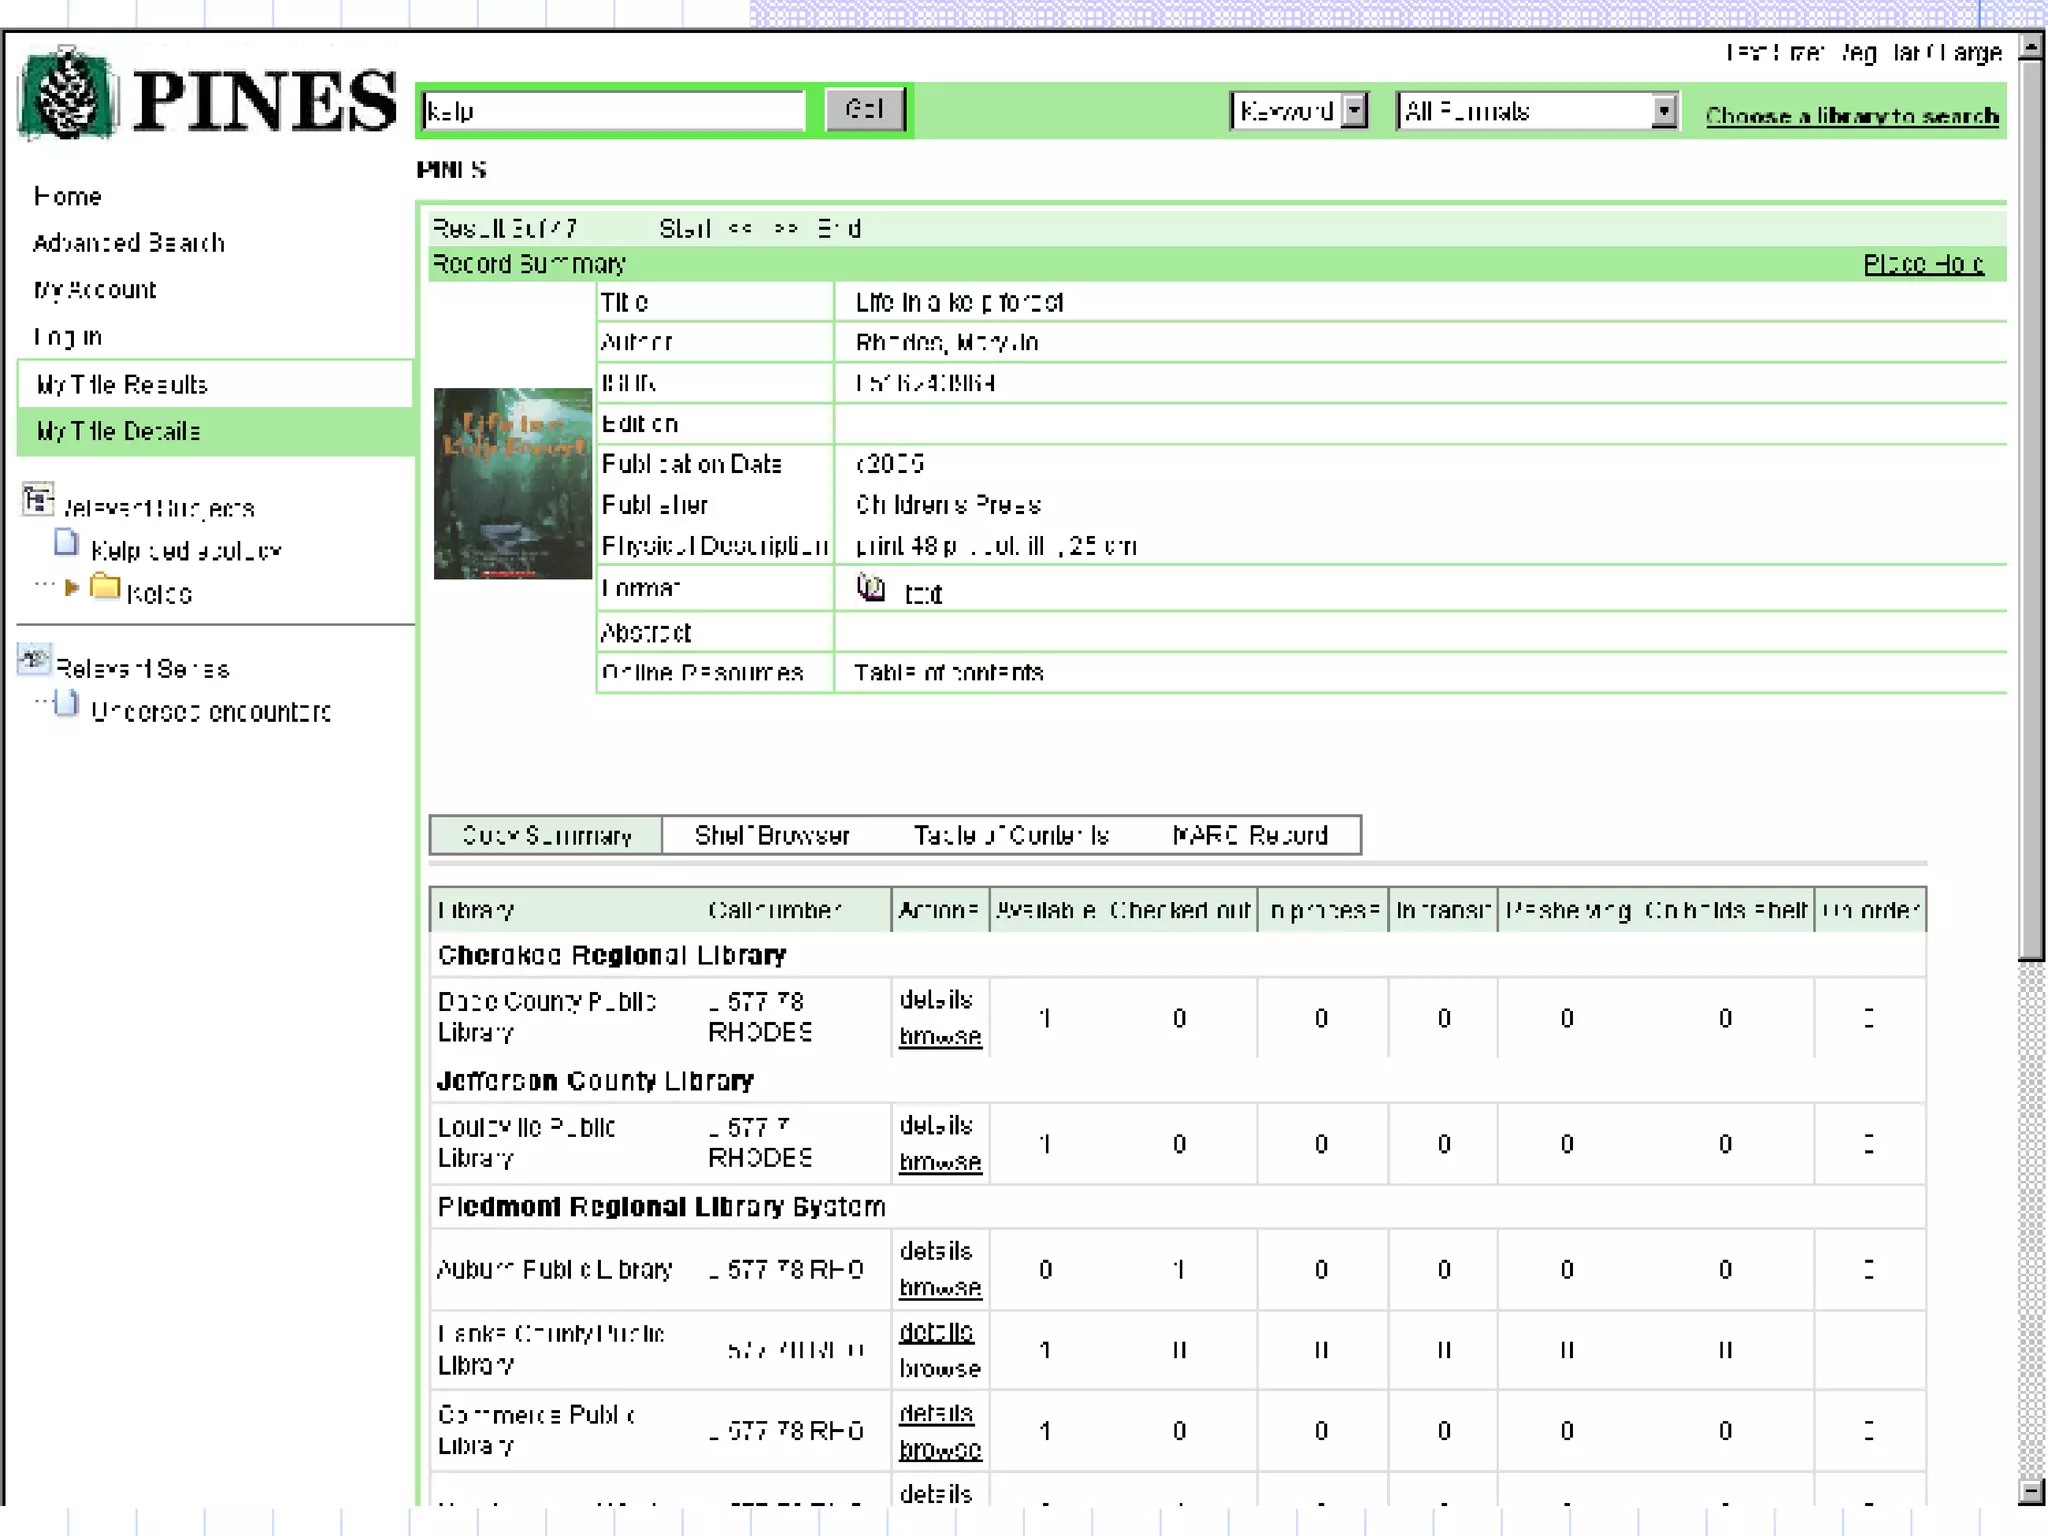Click the Place Hold link
Image resolution: width=2048 pixels, height=1536 pixels.
pos(1923,265)
